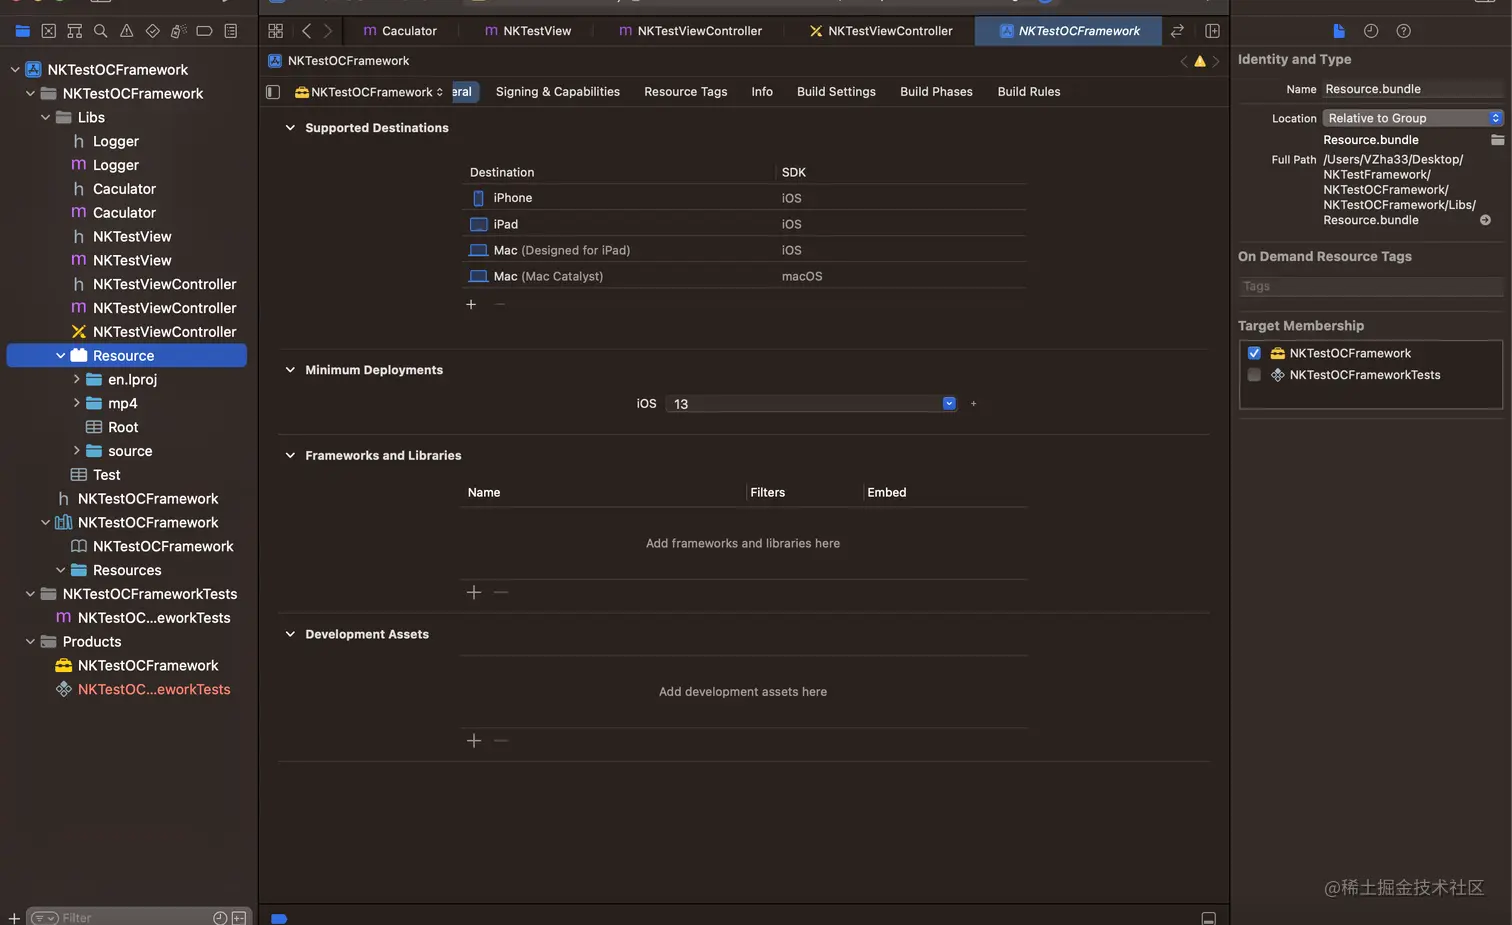The image size is (1512, 925).
Task: Add an editor on the right
Action: point(1212,31)
